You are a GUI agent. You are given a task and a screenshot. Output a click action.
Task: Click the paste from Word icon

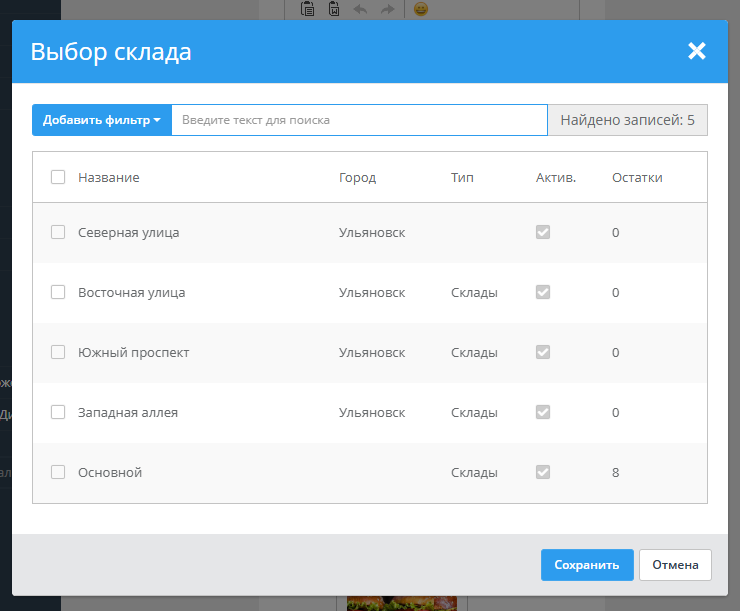tap(334, 9)
